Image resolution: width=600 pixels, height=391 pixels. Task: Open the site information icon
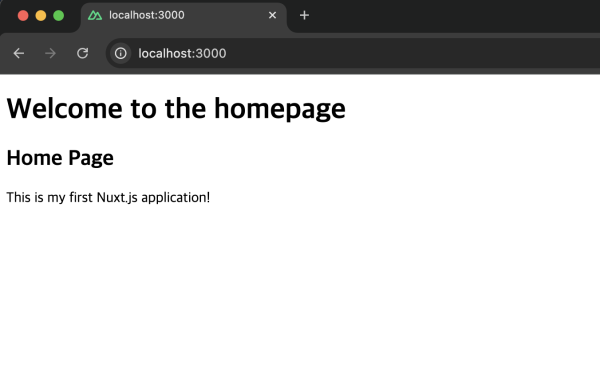pos(121,53)
